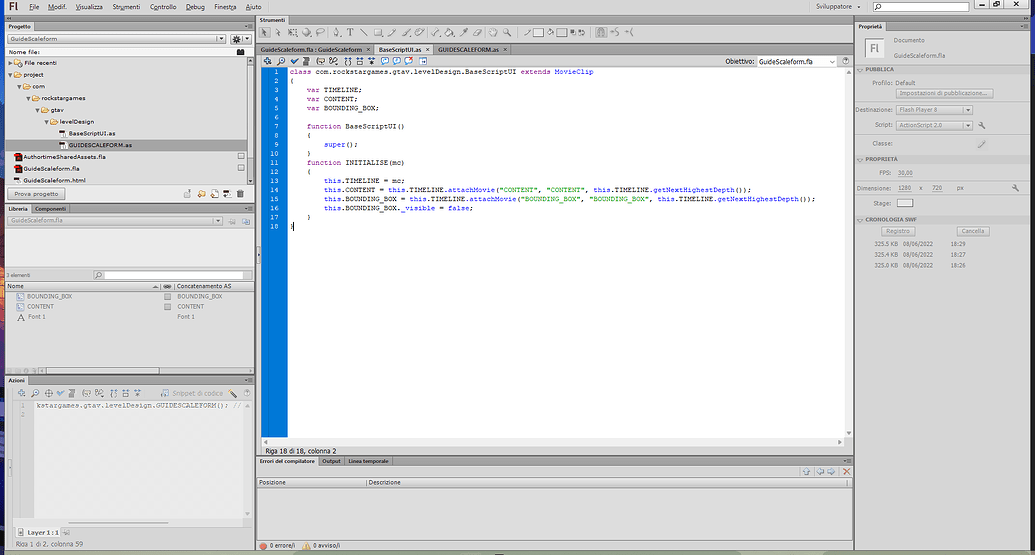Viewport: 1035px width, 555px height.
Task: Open the Debug menu
Action: tap(195, 6)
